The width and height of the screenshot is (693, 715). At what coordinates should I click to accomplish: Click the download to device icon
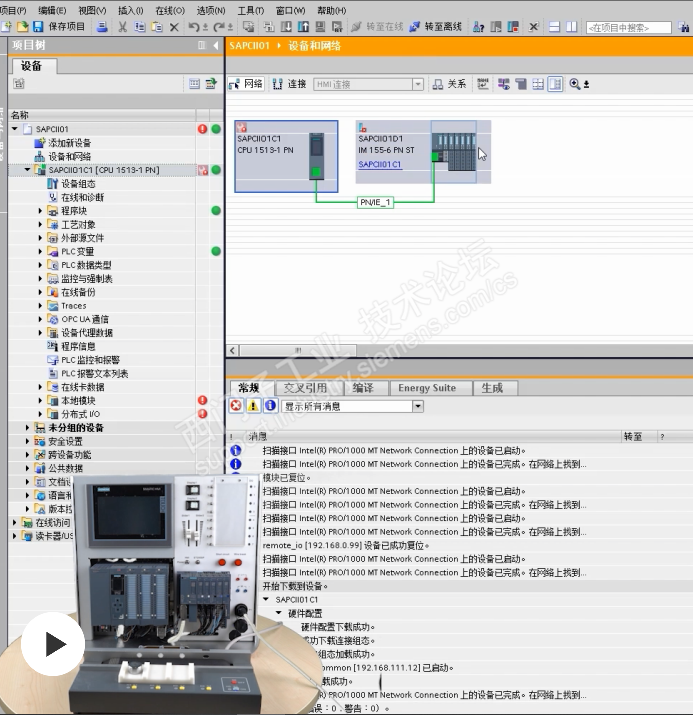click(286, 27)
